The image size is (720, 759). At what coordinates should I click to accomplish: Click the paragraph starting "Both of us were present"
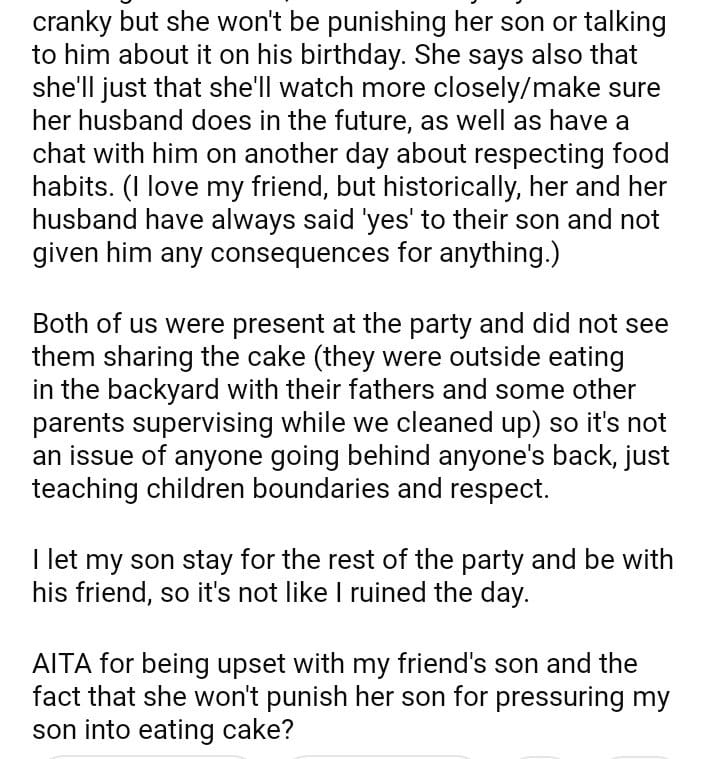350,406
